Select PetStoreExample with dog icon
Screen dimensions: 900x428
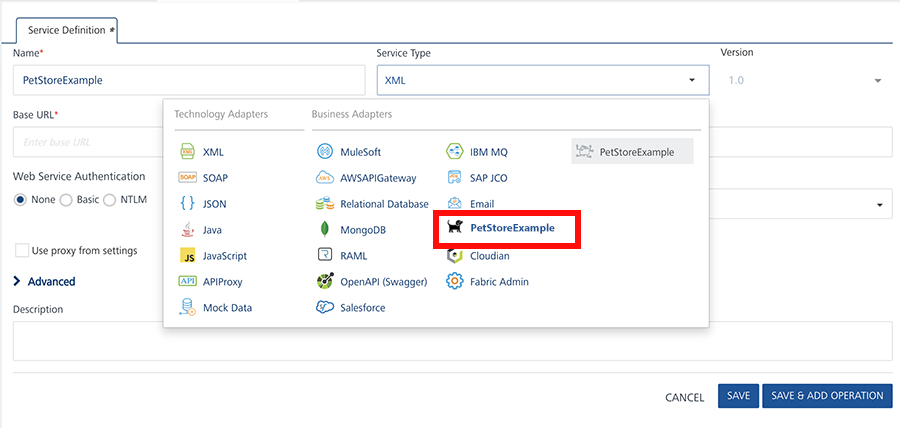[510, 229]
